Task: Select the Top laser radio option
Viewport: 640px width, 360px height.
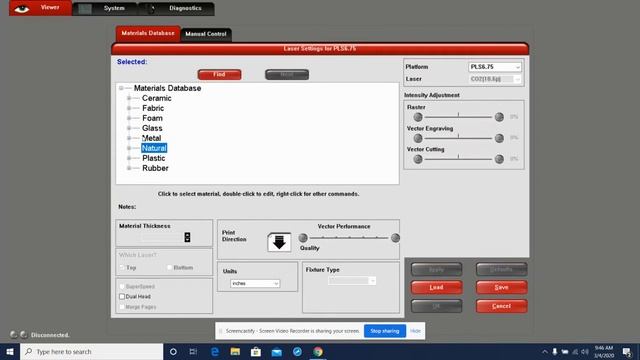Action: (x=122, y=268)
